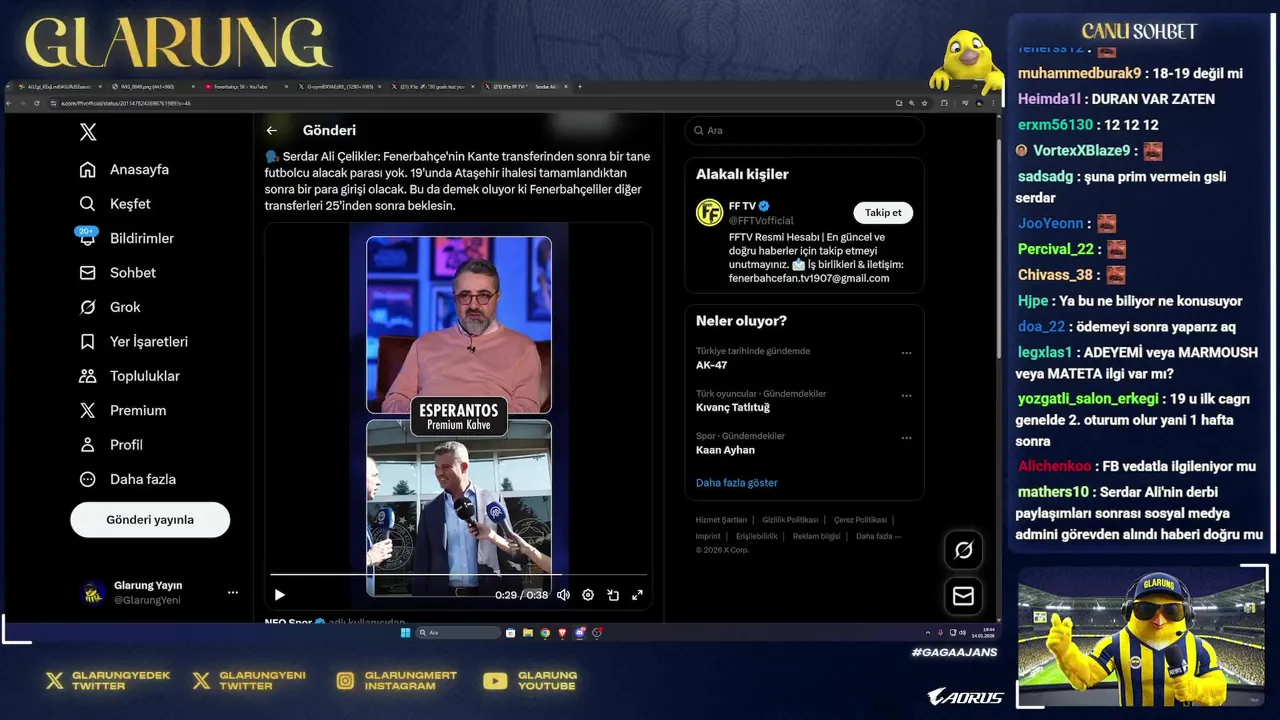Open Topluluklar communities
Screen dimensions: 1280x720
129,376
